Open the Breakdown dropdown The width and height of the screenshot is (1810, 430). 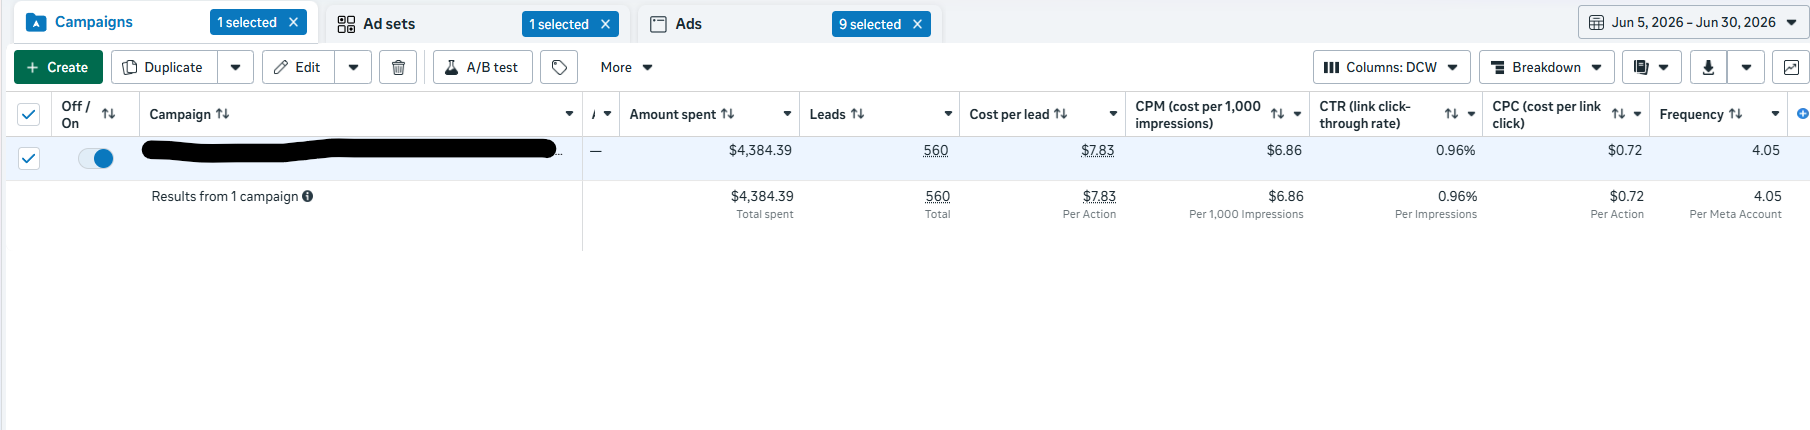click(1546, 67)
